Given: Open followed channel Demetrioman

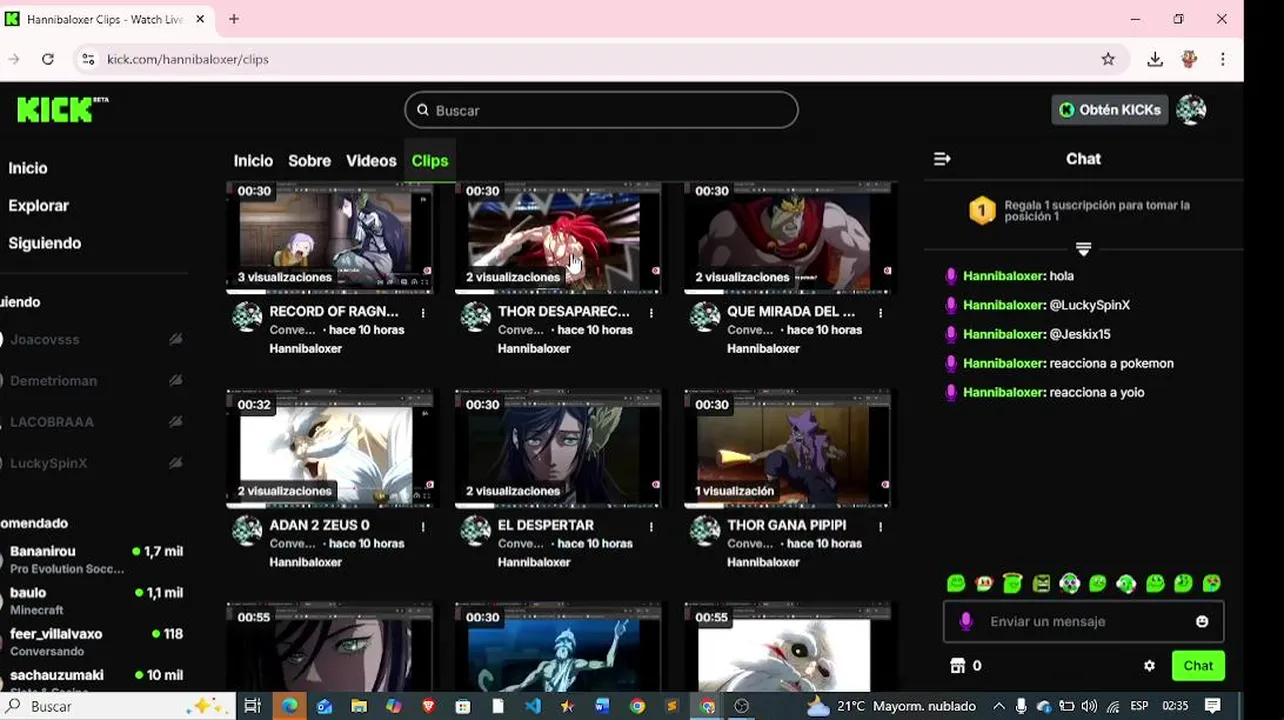Looking at the screenshot, I should tap(95, 381).
